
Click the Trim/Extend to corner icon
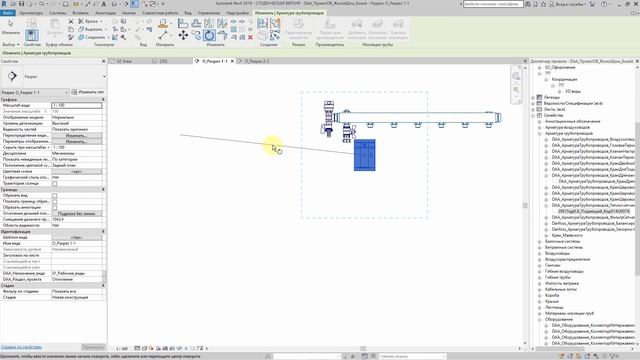pos(222,36)
